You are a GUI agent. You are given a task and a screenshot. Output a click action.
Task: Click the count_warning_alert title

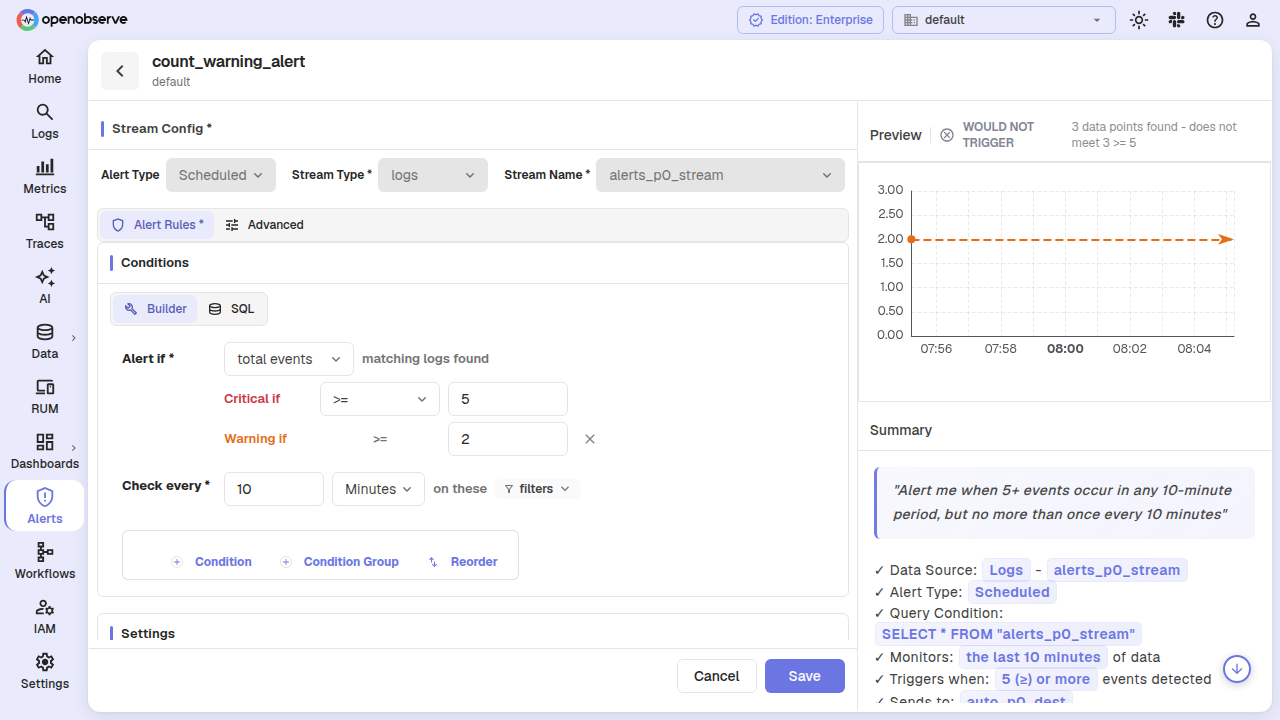pos(228,61)
